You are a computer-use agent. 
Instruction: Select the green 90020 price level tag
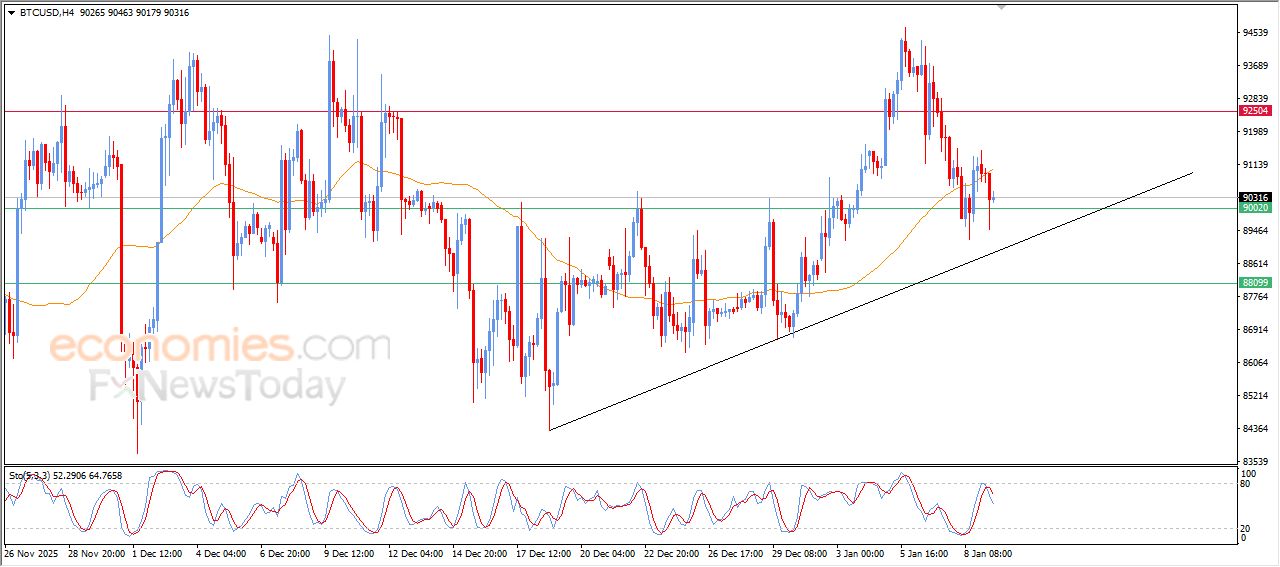point(1254,208)
